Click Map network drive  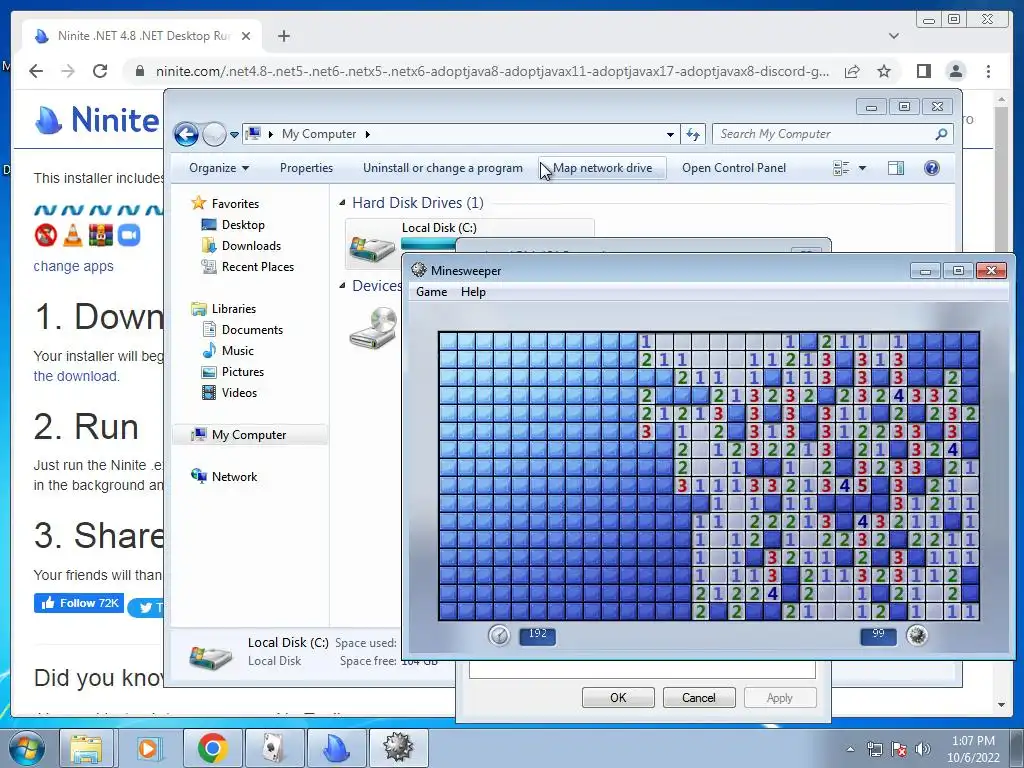click(602, 168)
